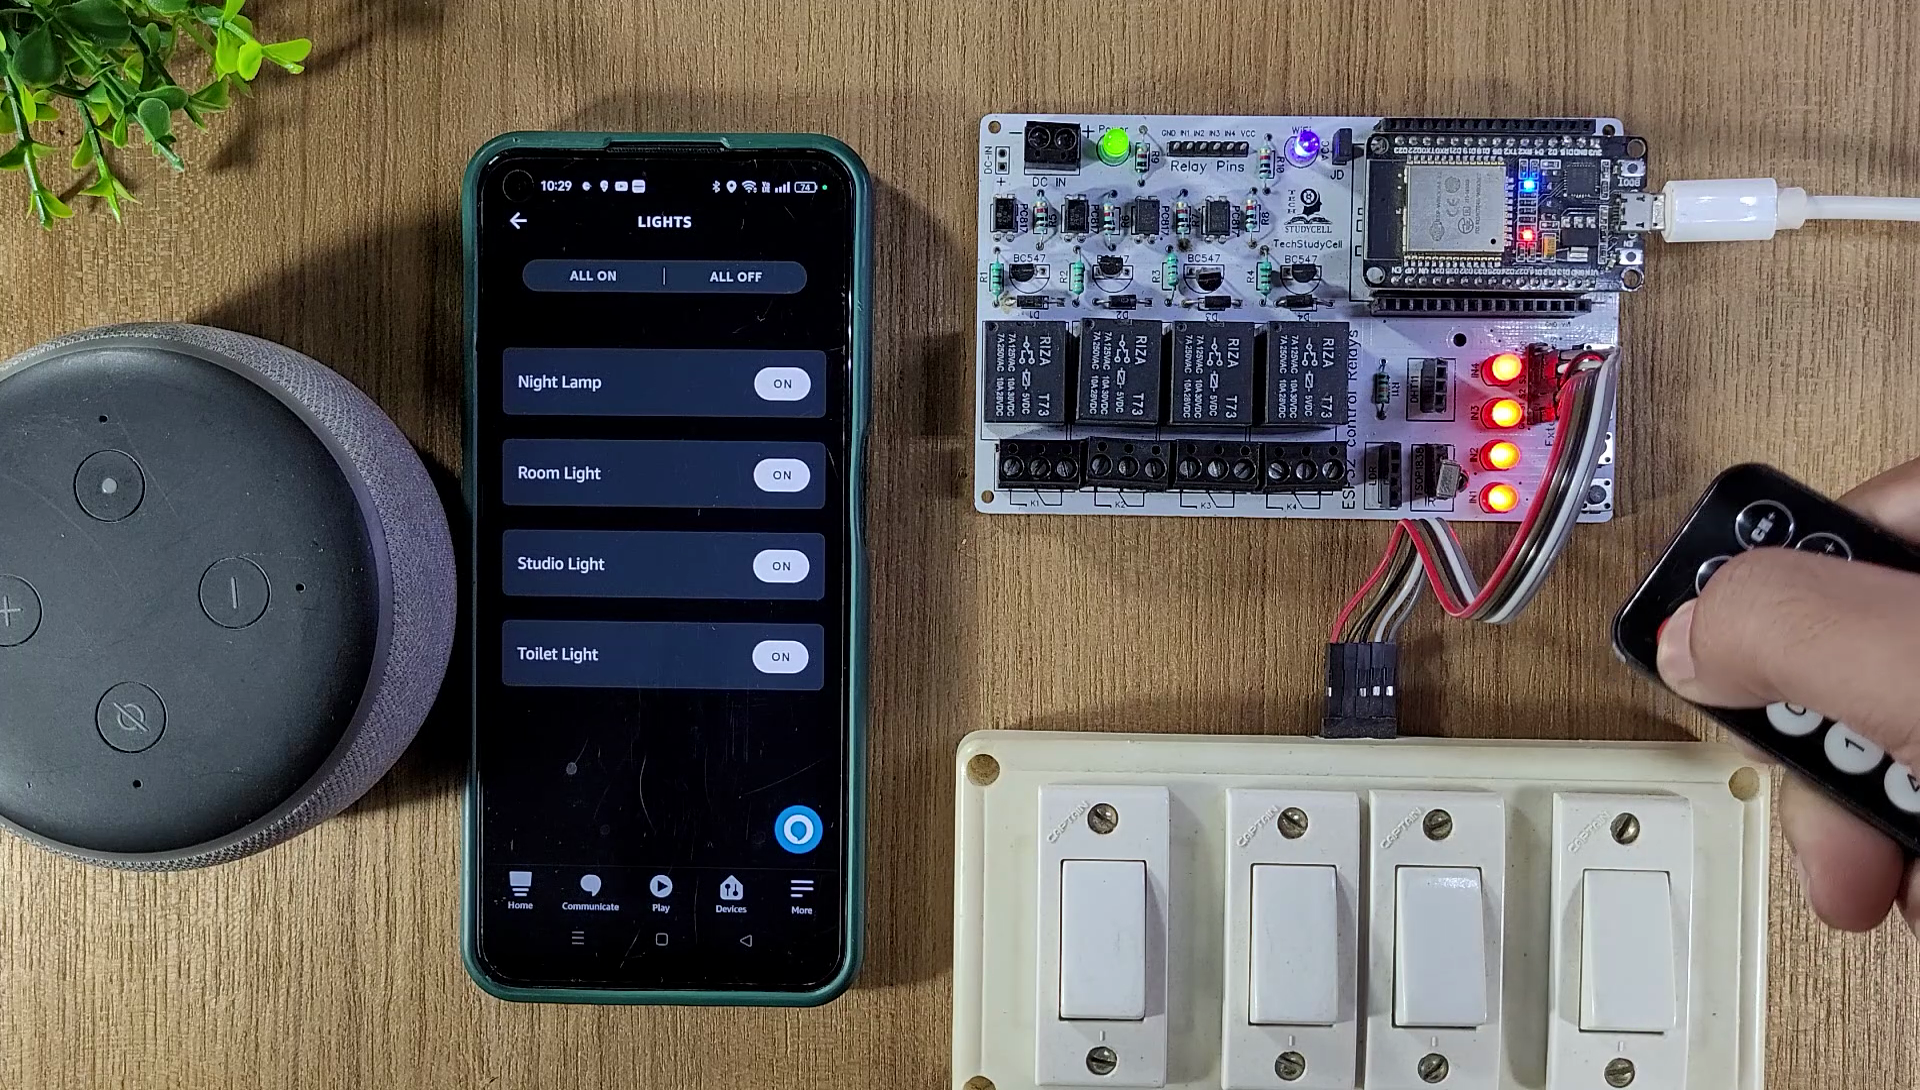1920x1090 pixels.
Task: Select the Night Lamp label
Action: 560,381
